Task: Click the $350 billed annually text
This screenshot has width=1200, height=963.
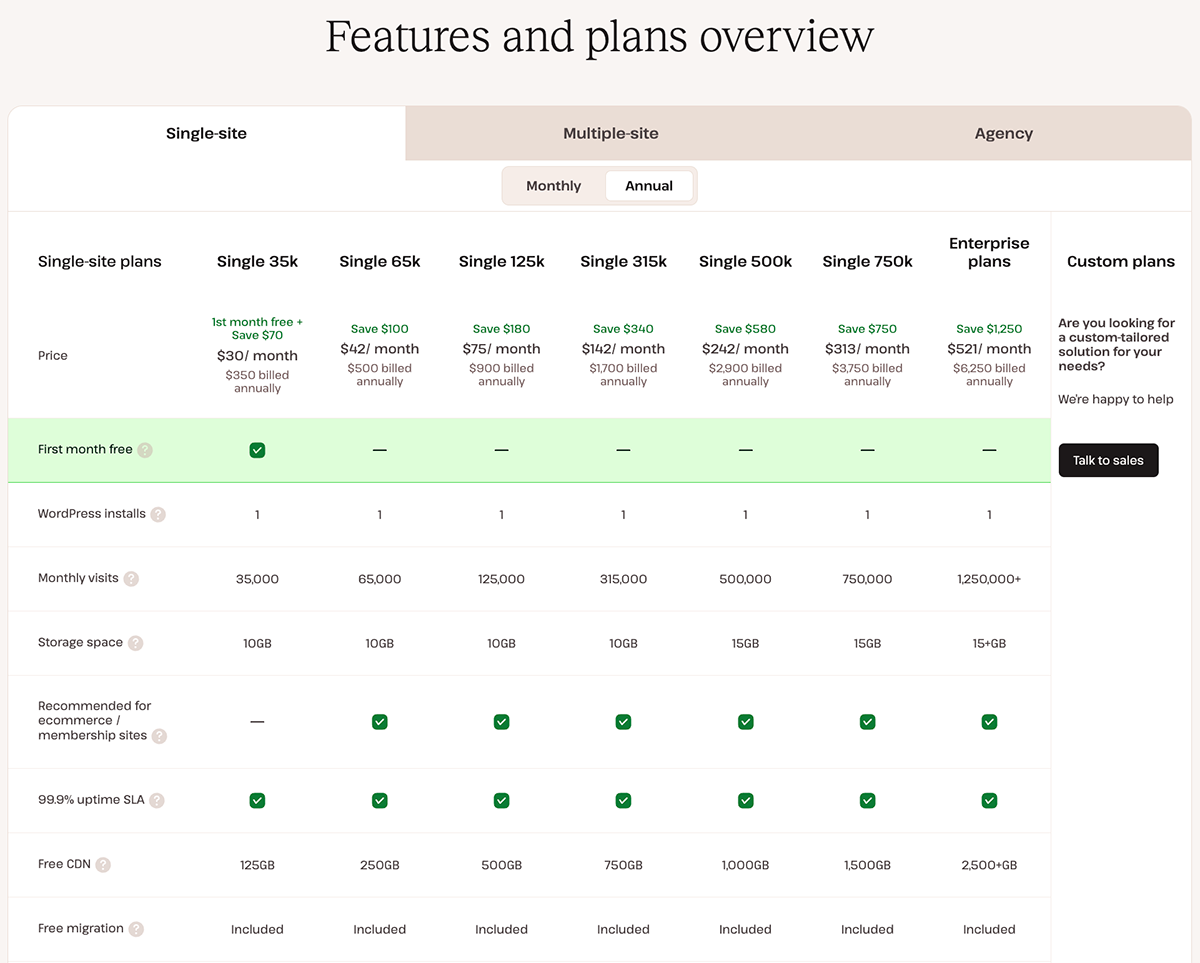Action: (x=257, y=382)
